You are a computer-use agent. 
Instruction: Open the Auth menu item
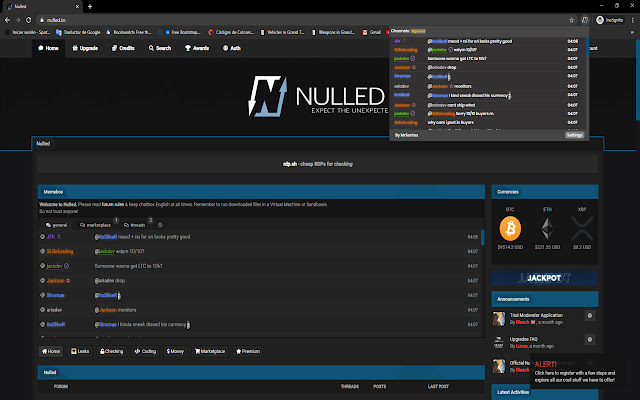[x=232, y=48]
